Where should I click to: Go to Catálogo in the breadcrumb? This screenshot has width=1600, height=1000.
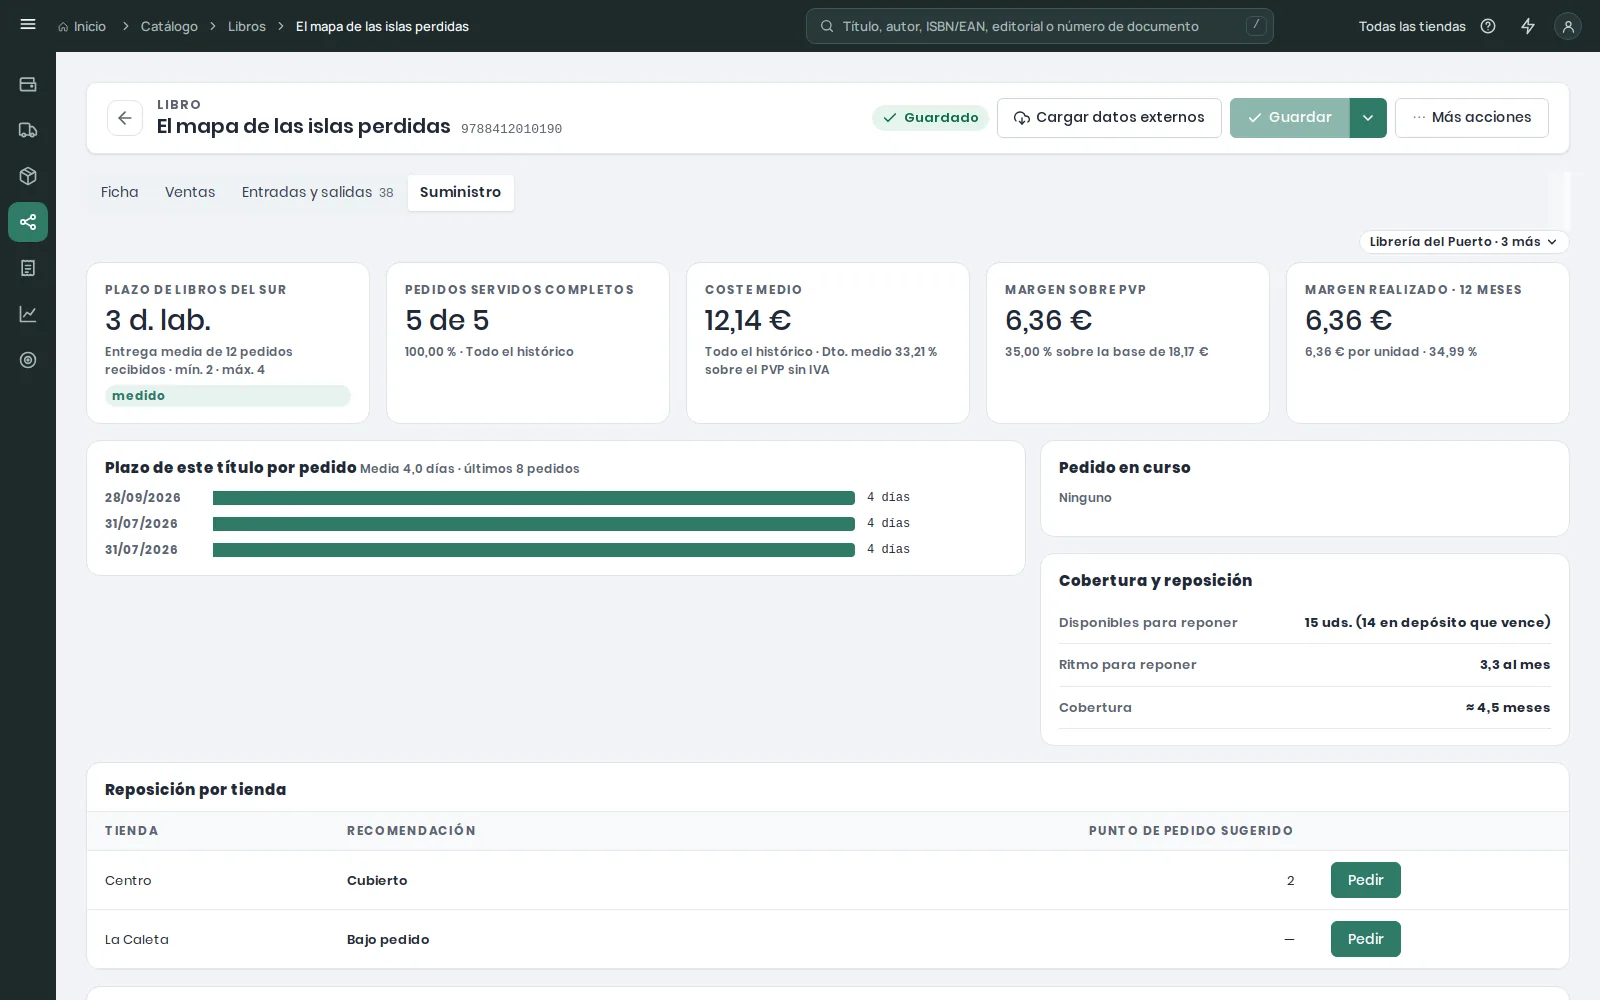click(169, 26)
